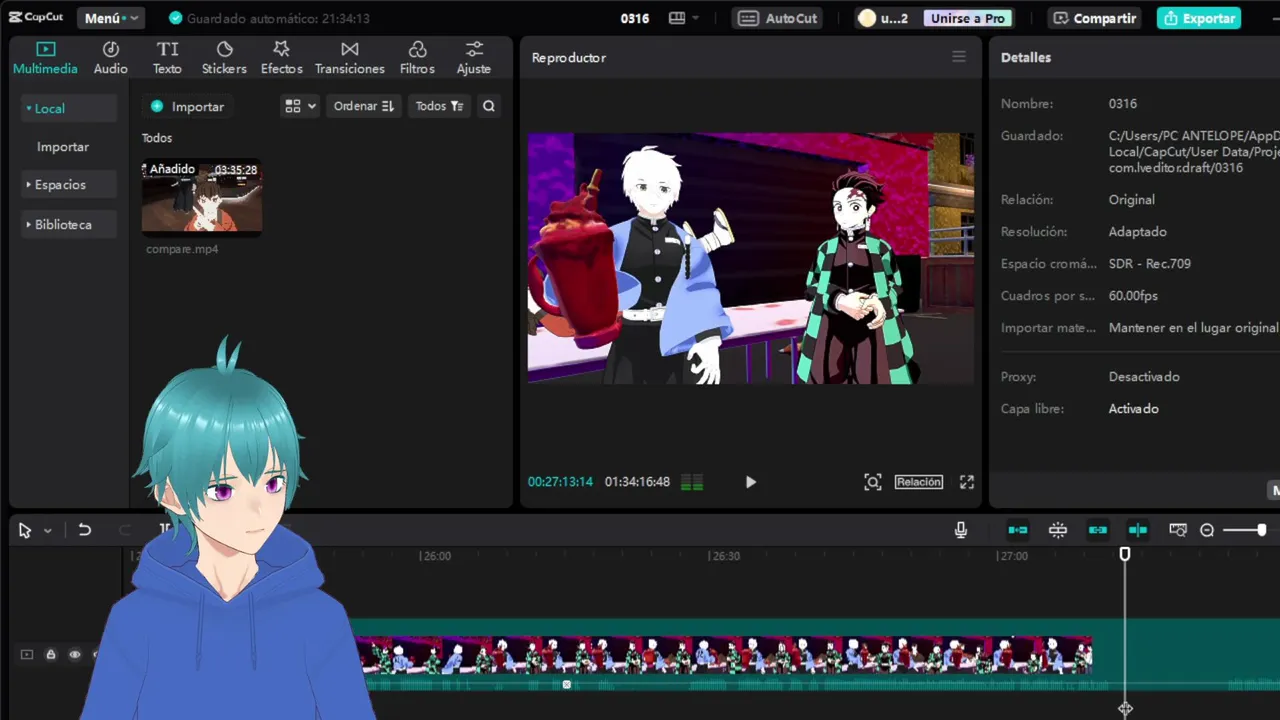Open the Efectos tab
Viewport: 1280px width, 720px height.
click(x=281, y=58)
